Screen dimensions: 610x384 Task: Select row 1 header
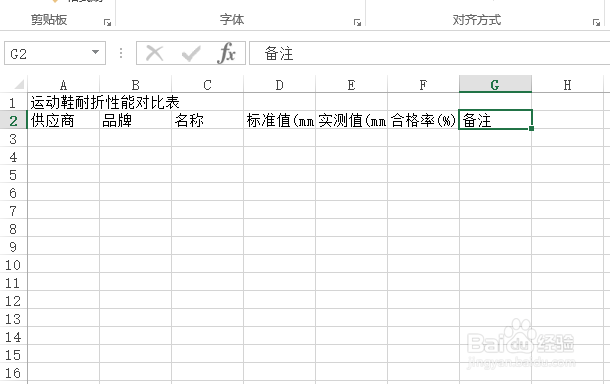click(13, 103)
